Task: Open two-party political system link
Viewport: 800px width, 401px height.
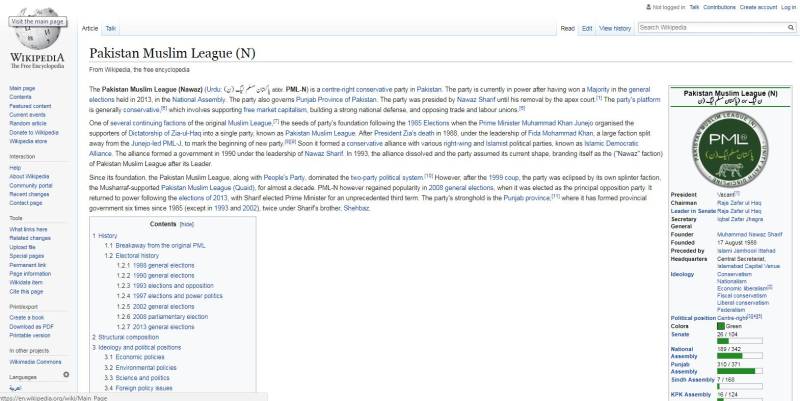Action: pyautogui.click(x=387, y=178)
